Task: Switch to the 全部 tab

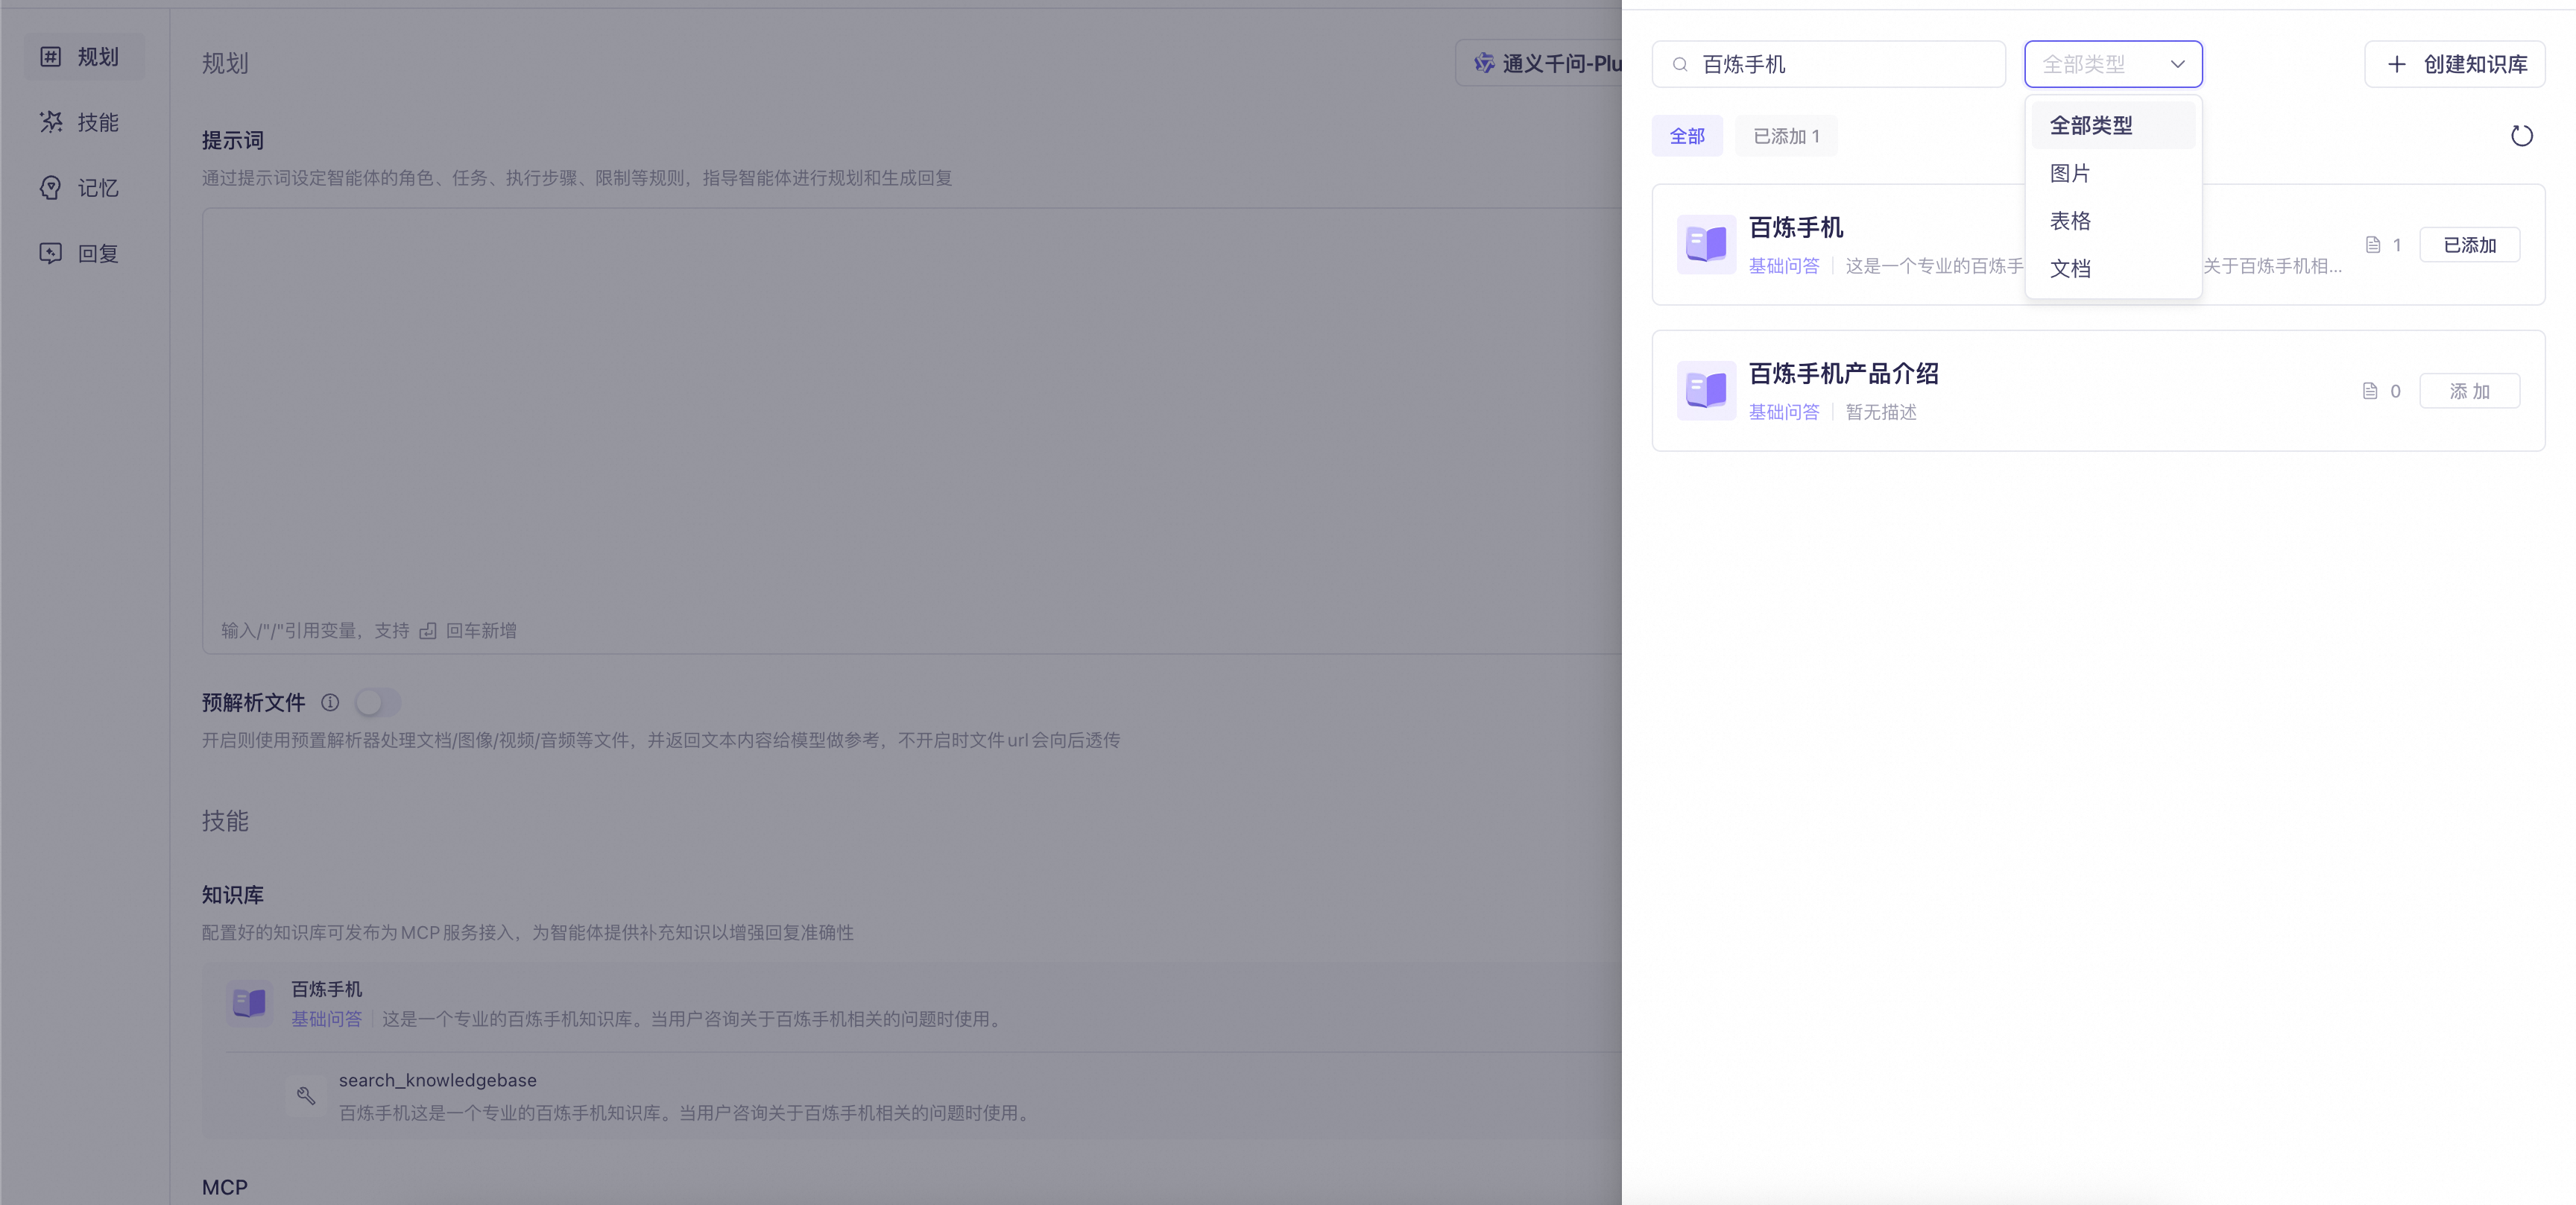Action: coord(1687,136)
